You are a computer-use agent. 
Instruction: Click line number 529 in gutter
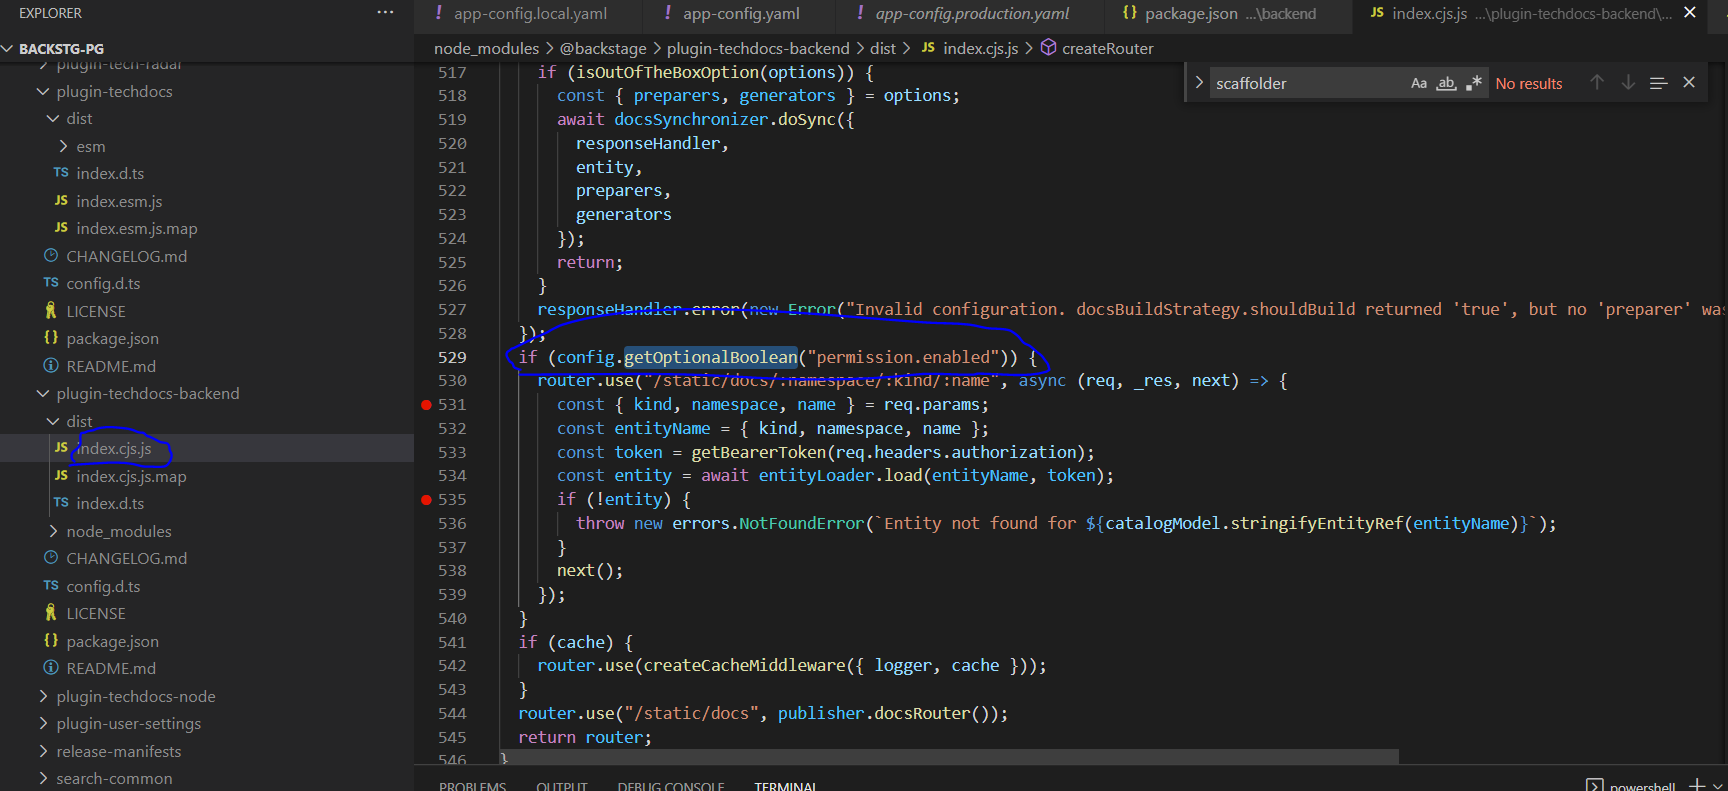452,357
